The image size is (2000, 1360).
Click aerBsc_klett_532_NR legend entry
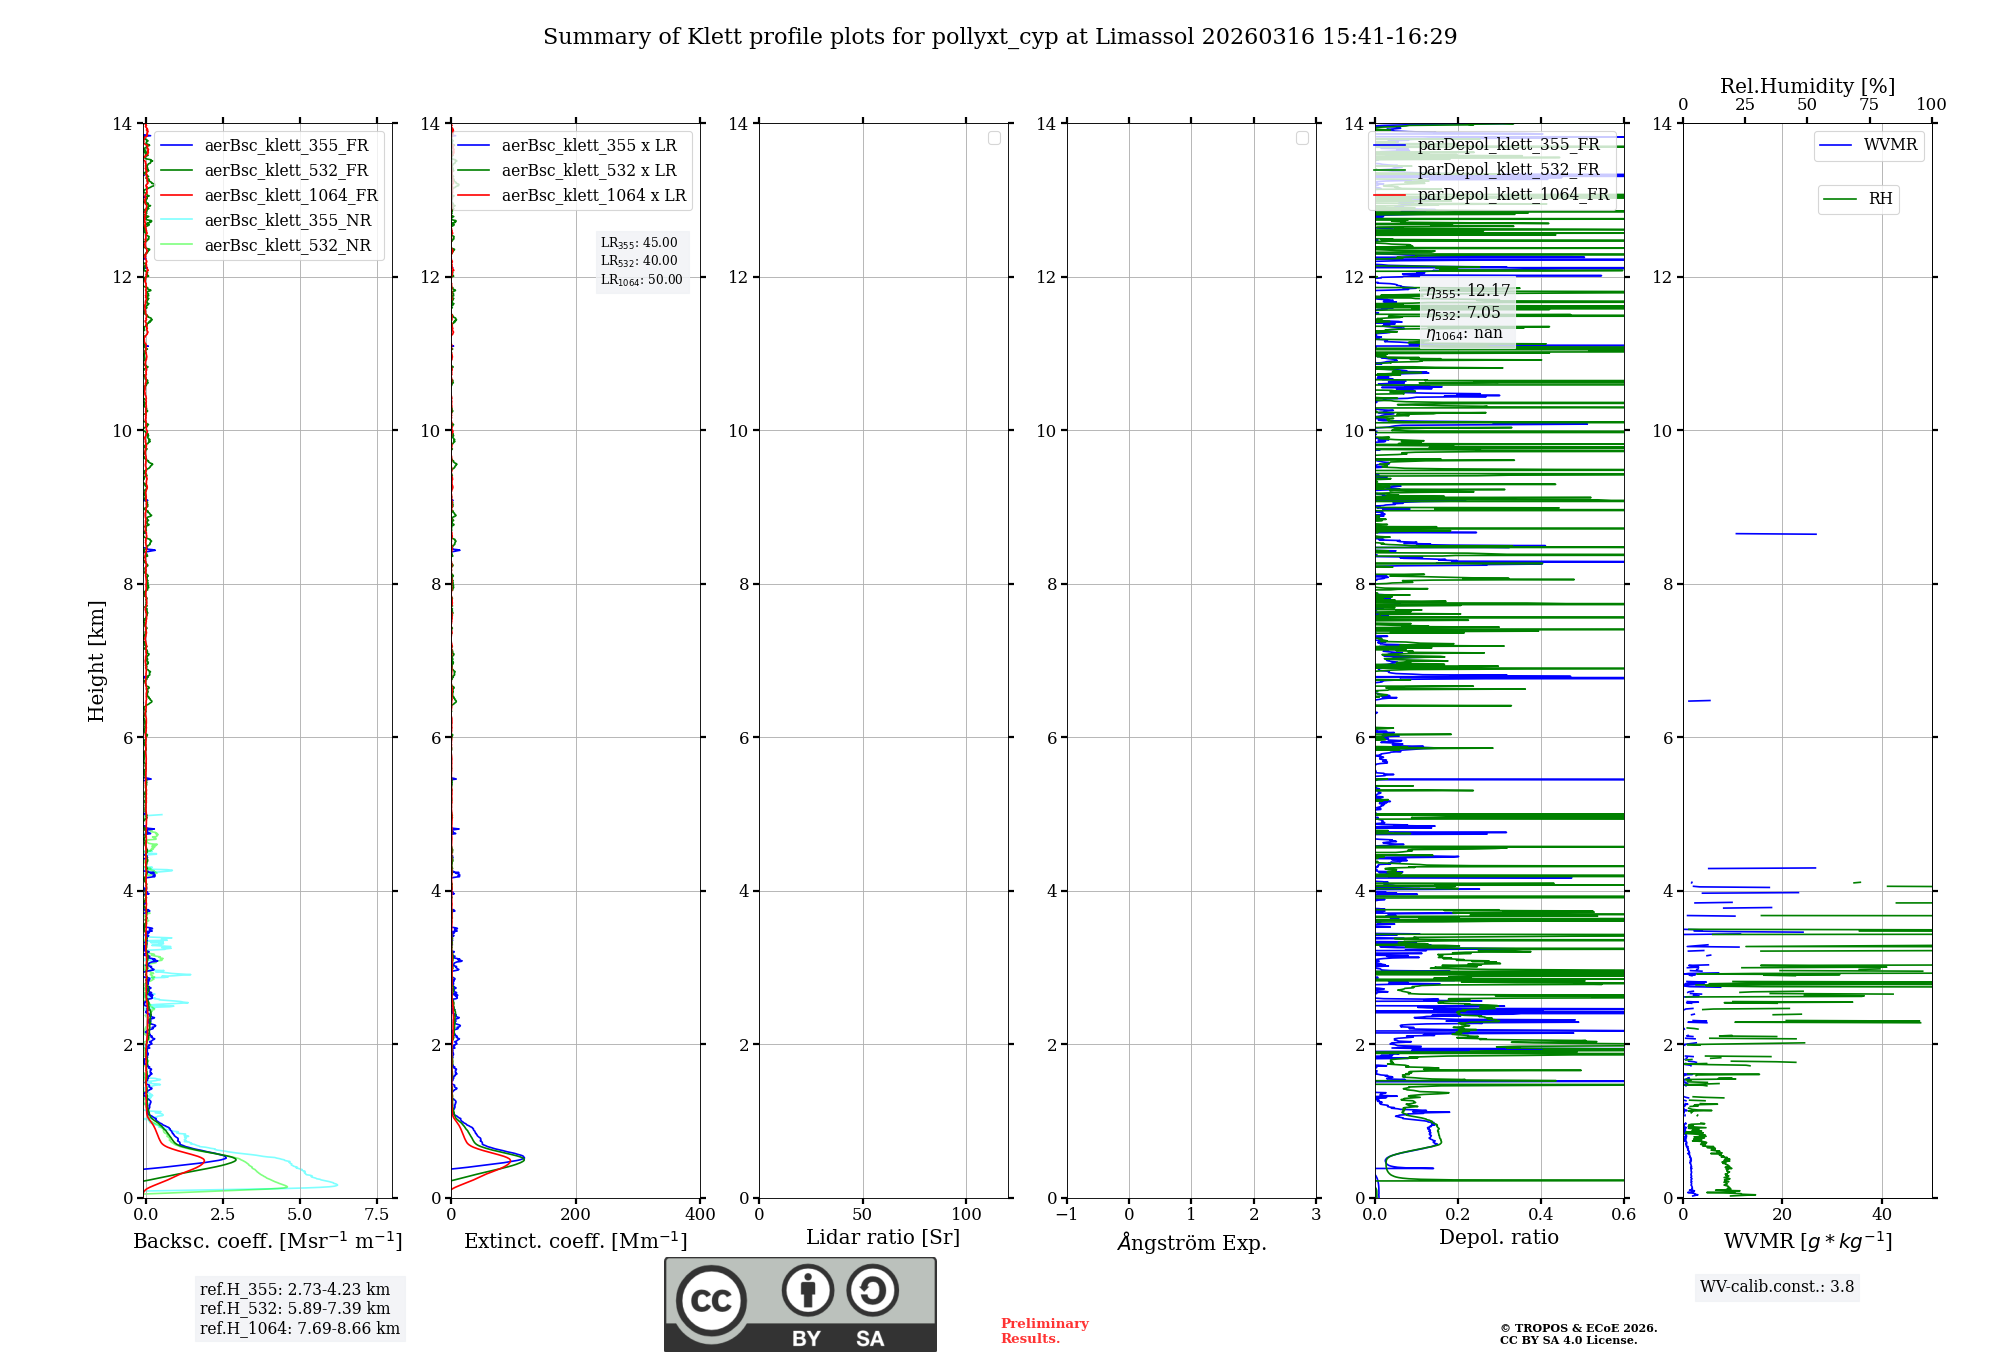click(287, 246)
